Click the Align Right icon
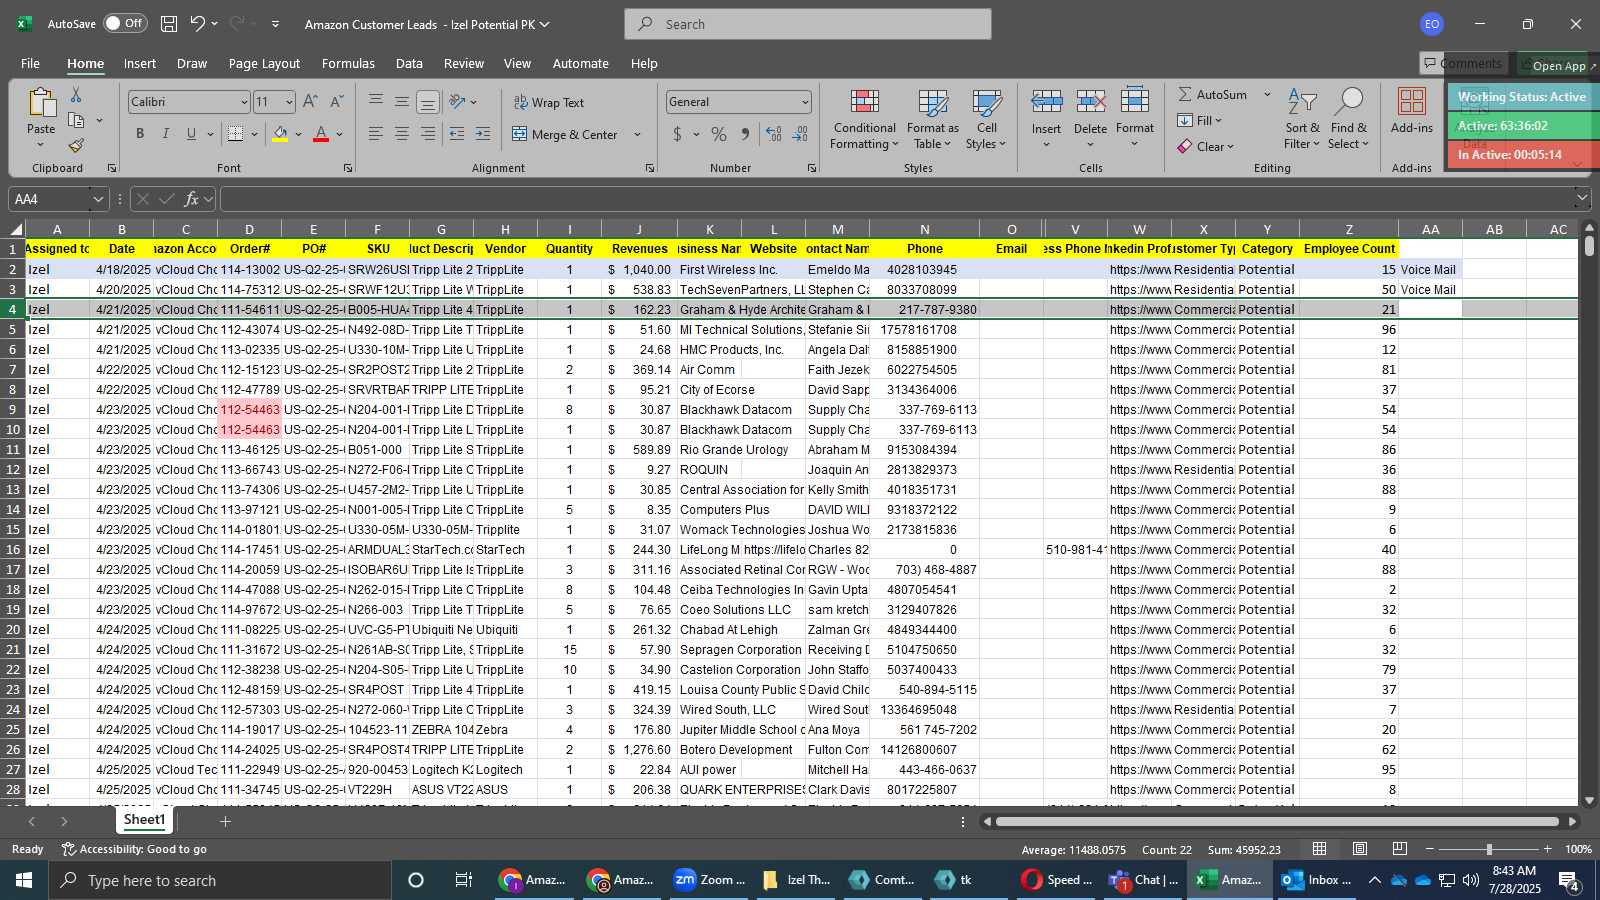Viewport: 1600px width, 900px height. pos(428,134)
